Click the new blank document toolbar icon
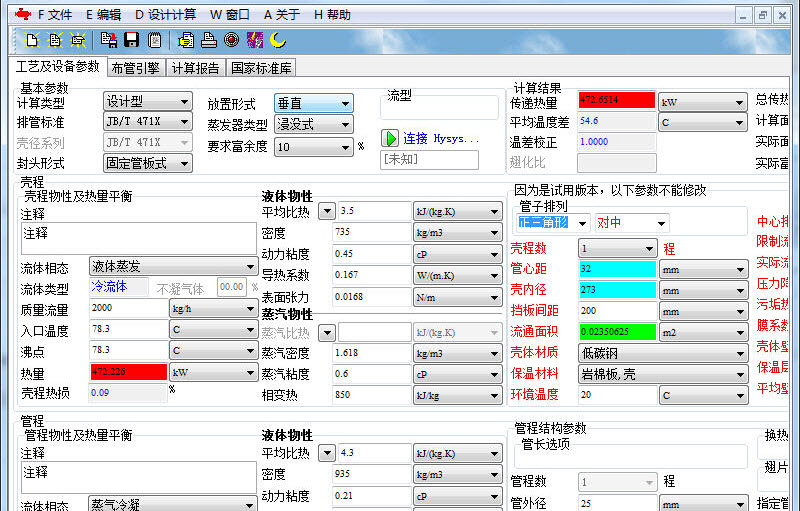Screen dimensions: 800x511 tap(32, 40)
